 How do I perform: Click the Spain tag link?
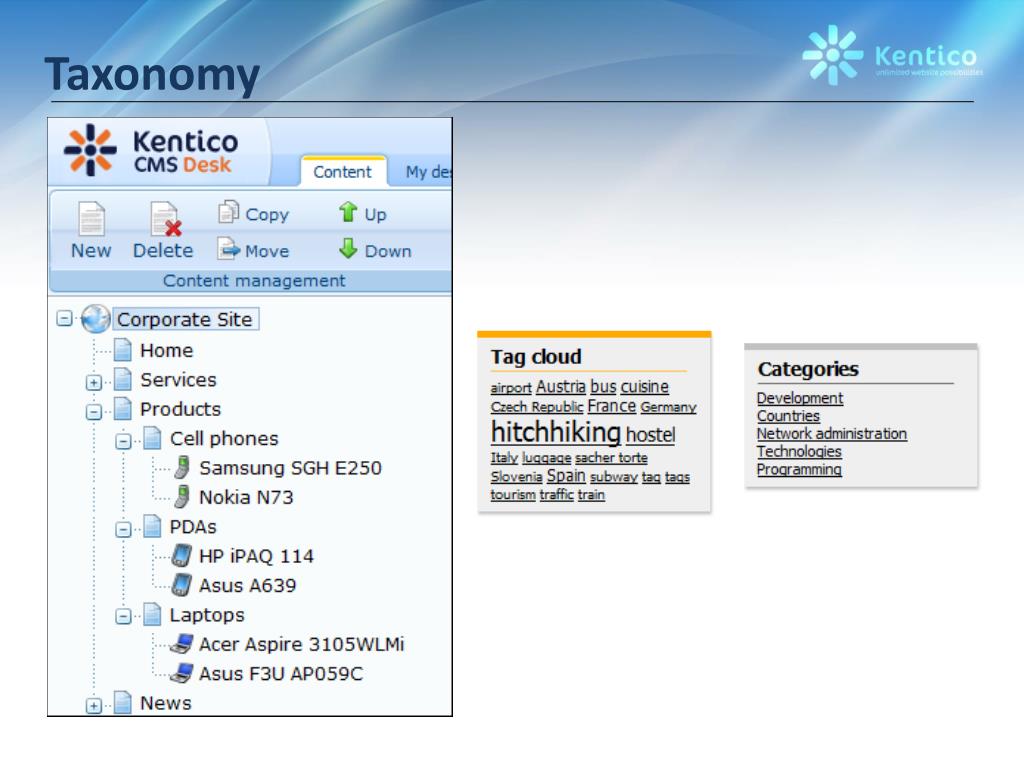click(x=566, y=476)
